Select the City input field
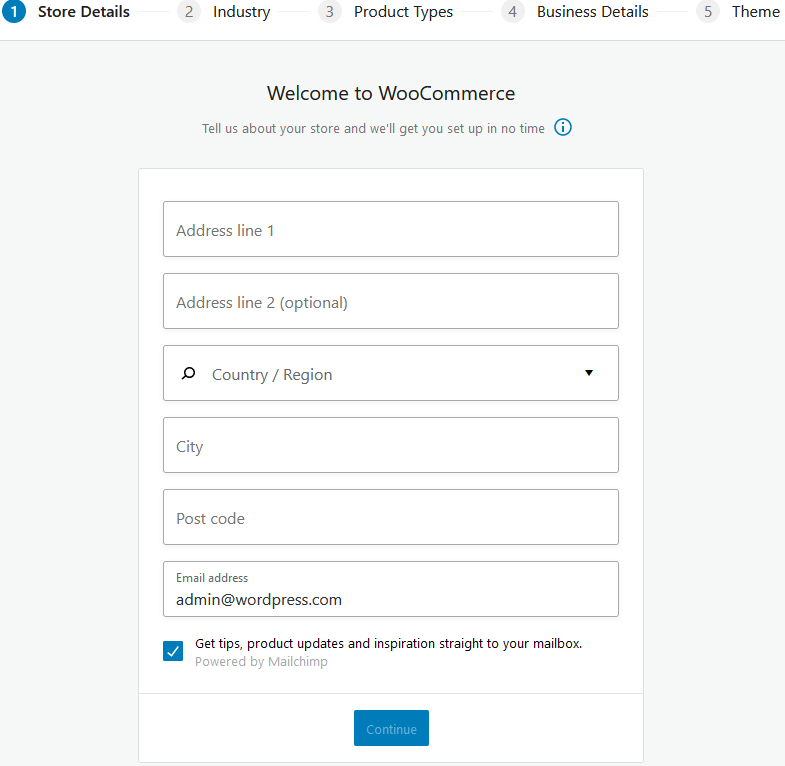Viewport: 785px width, 766px height. [390, 446]
